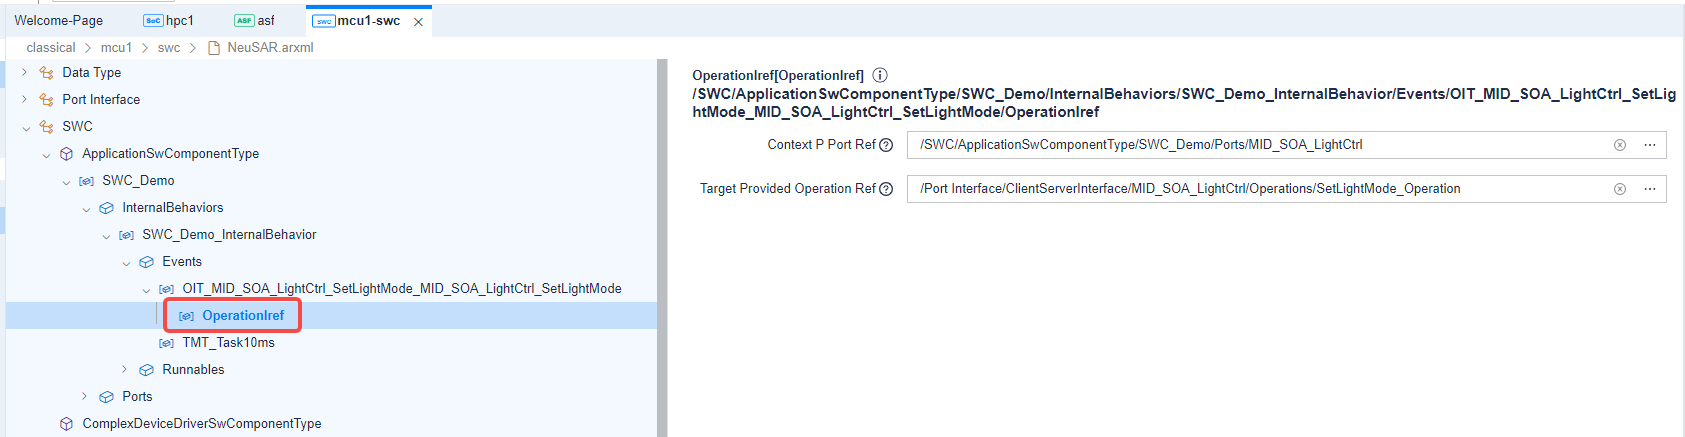
Task: Click the classical breadcrumb link
Action: point(51,48)
